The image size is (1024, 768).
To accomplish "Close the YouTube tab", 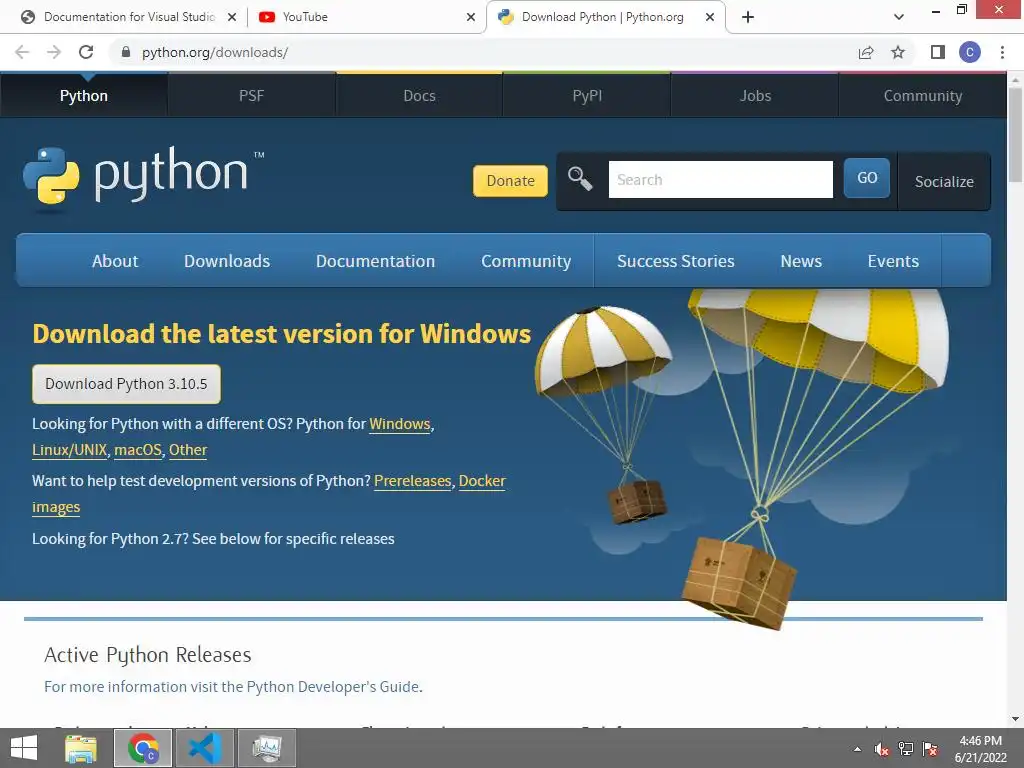I will 471,17.
